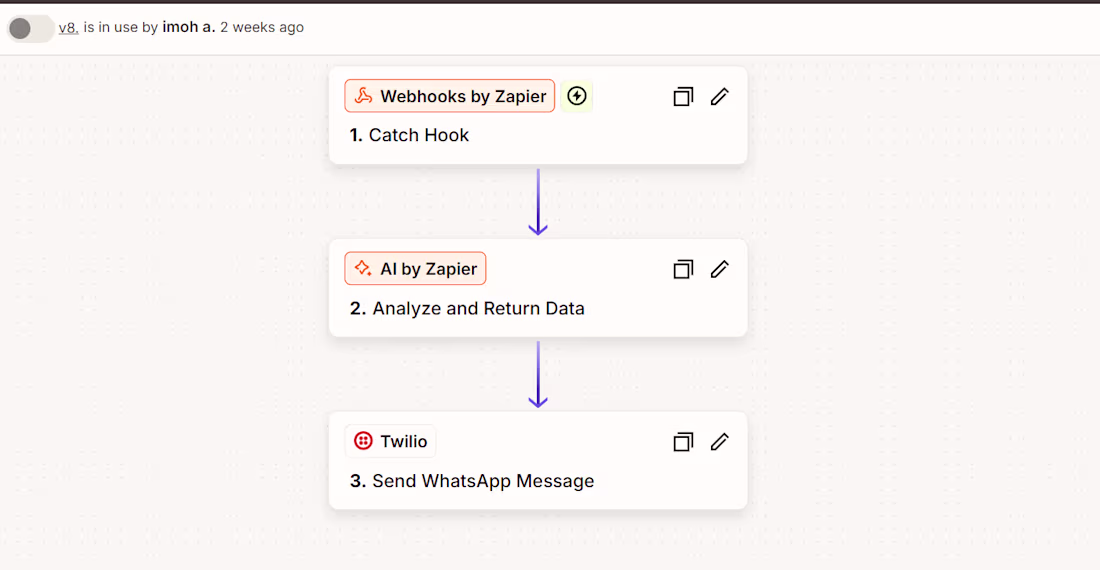Viewport: 1100px width, 570px height.
Task: Duplicate the Catch Hook step
Action: coord(683,97)
